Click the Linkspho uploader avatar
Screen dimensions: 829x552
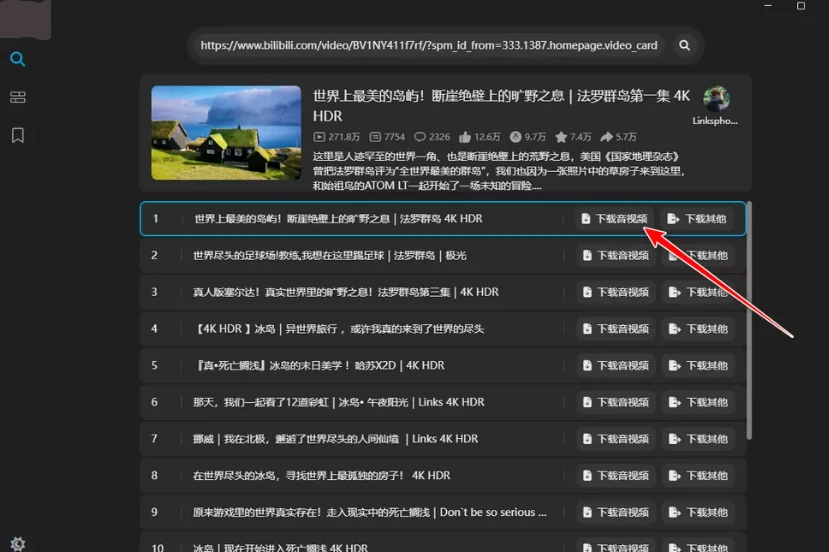click(716, 99)
